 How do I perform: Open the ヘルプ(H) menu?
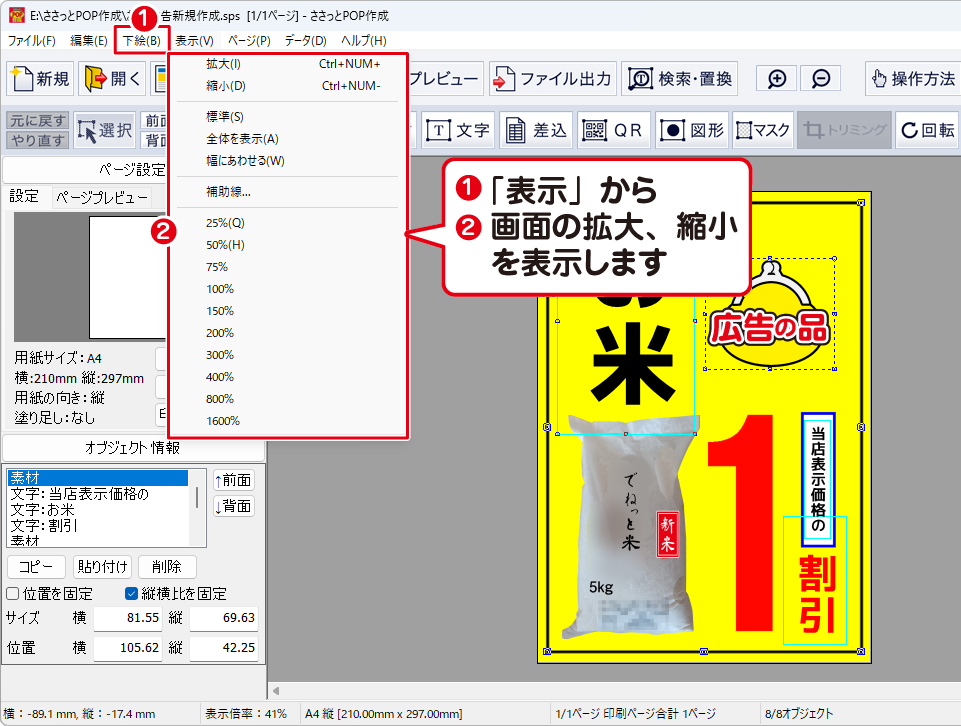tap(363, 41)
